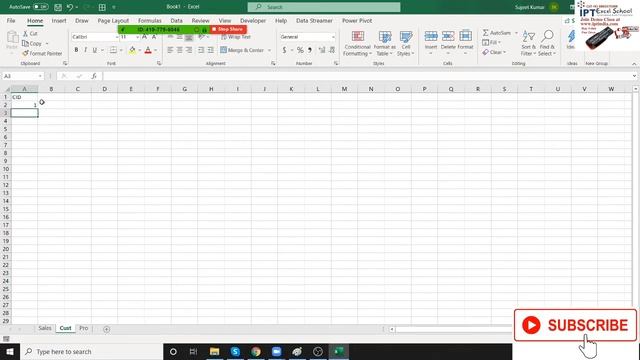The height and width of the screenshot is (360, 640).
Task: Apply the Fill Color bucket
Action: click(132, 50)
